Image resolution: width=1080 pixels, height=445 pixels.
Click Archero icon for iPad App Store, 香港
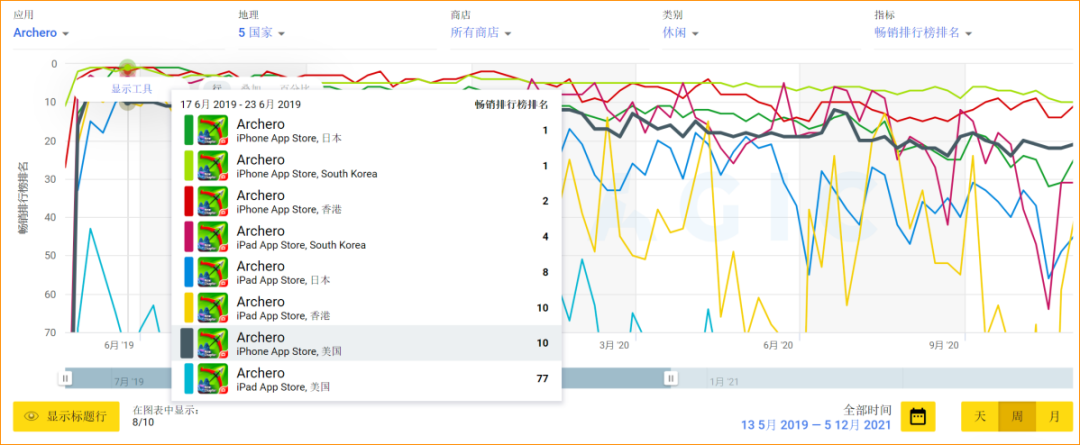(212, 307)
